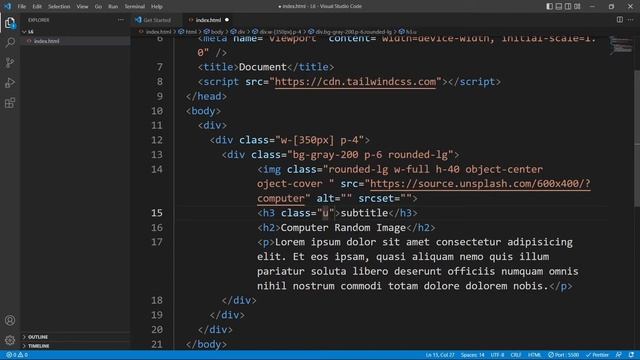
Task: Open errors and warnings status indicator
Action: point(17,355)
